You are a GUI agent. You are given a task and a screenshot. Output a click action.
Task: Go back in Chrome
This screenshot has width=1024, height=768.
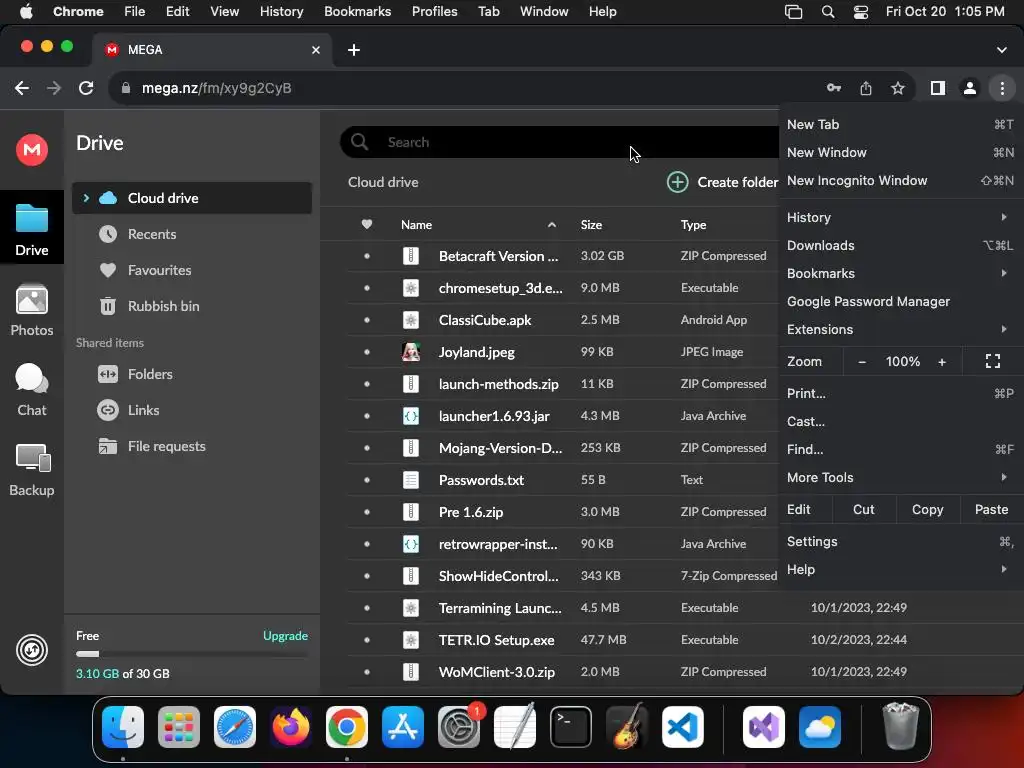22,88
